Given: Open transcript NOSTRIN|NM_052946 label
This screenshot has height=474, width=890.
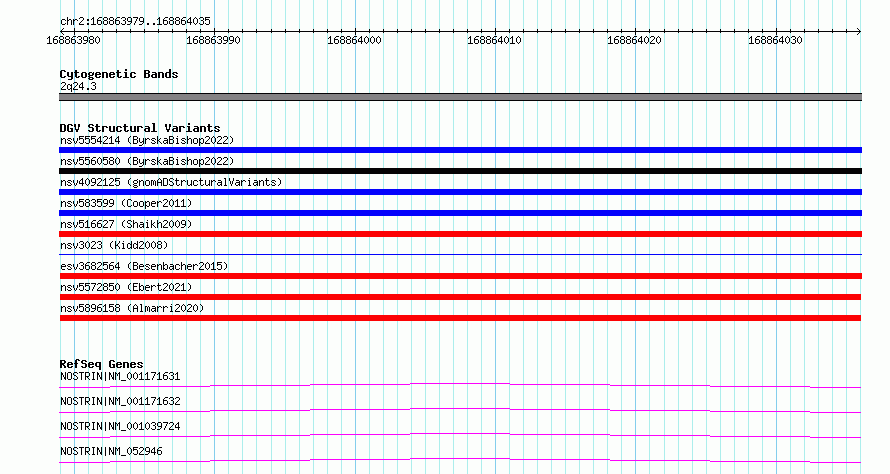Looking at the screenshot, I should [111, 451].
